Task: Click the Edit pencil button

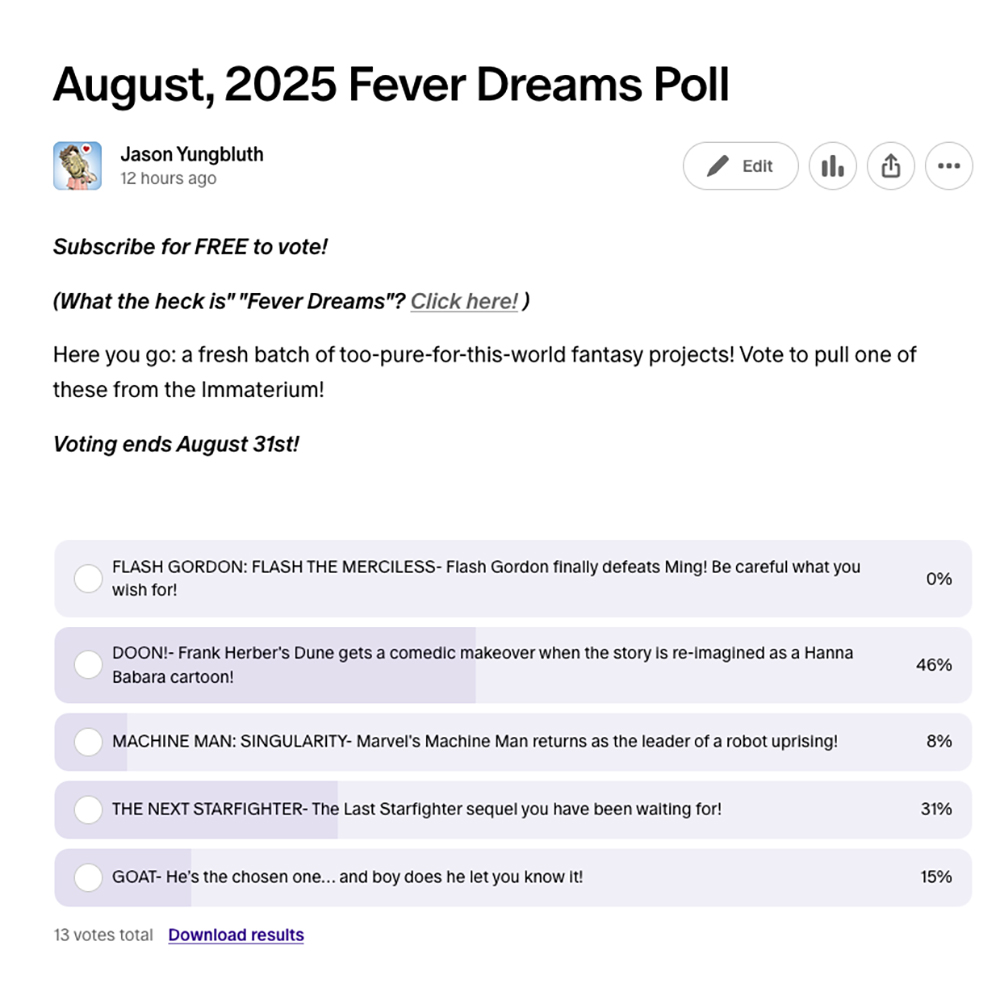Action: point(740,166)
